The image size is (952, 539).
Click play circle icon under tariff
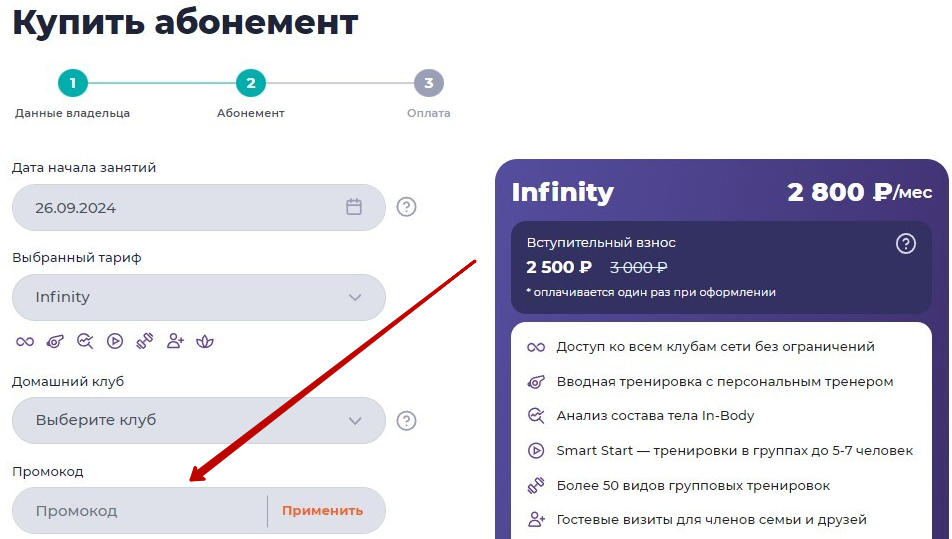click(115, 341)
